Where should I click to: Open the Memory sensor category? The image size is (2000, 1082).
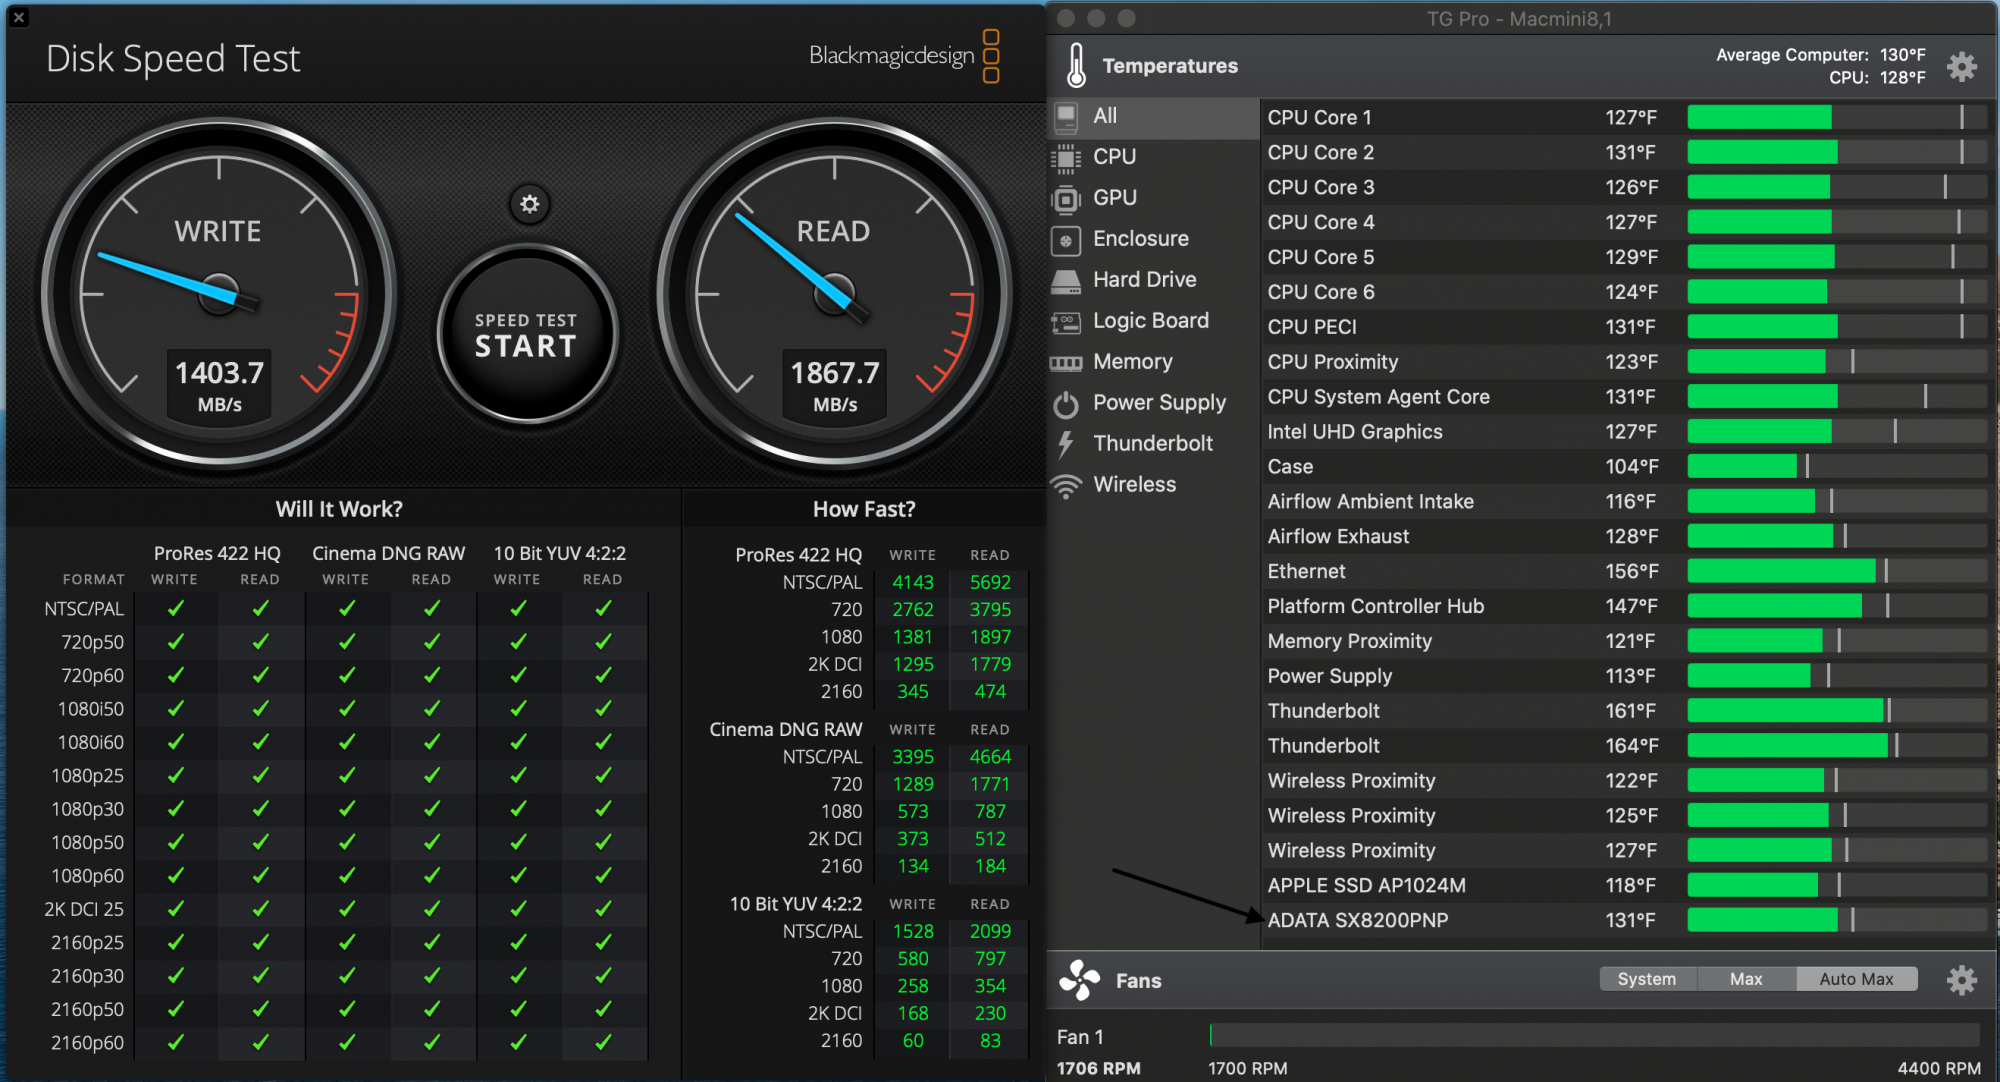(x=1132, y=362)
